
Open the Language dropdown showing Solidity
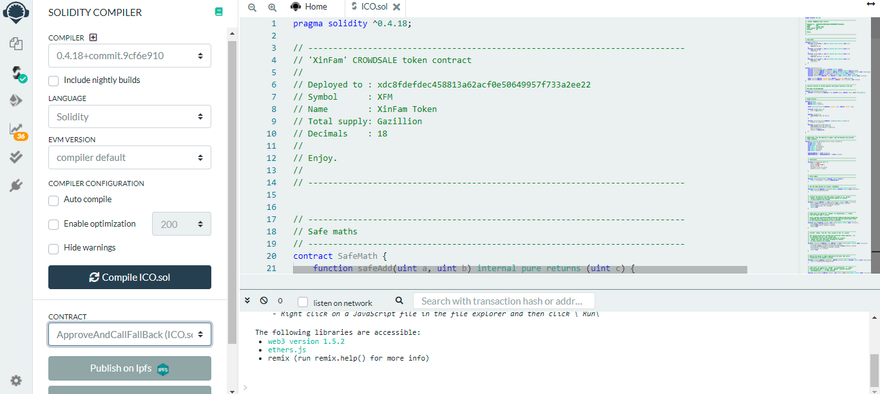pyautogui.click(x=130, y=117)
